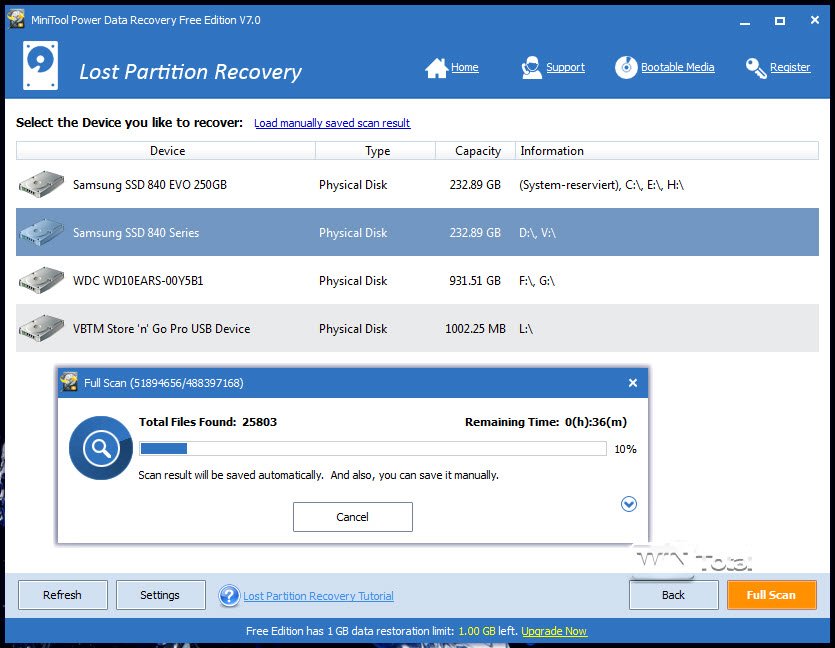Click the Samsung SSD 840 Series drive icon

tap(41, 232)
